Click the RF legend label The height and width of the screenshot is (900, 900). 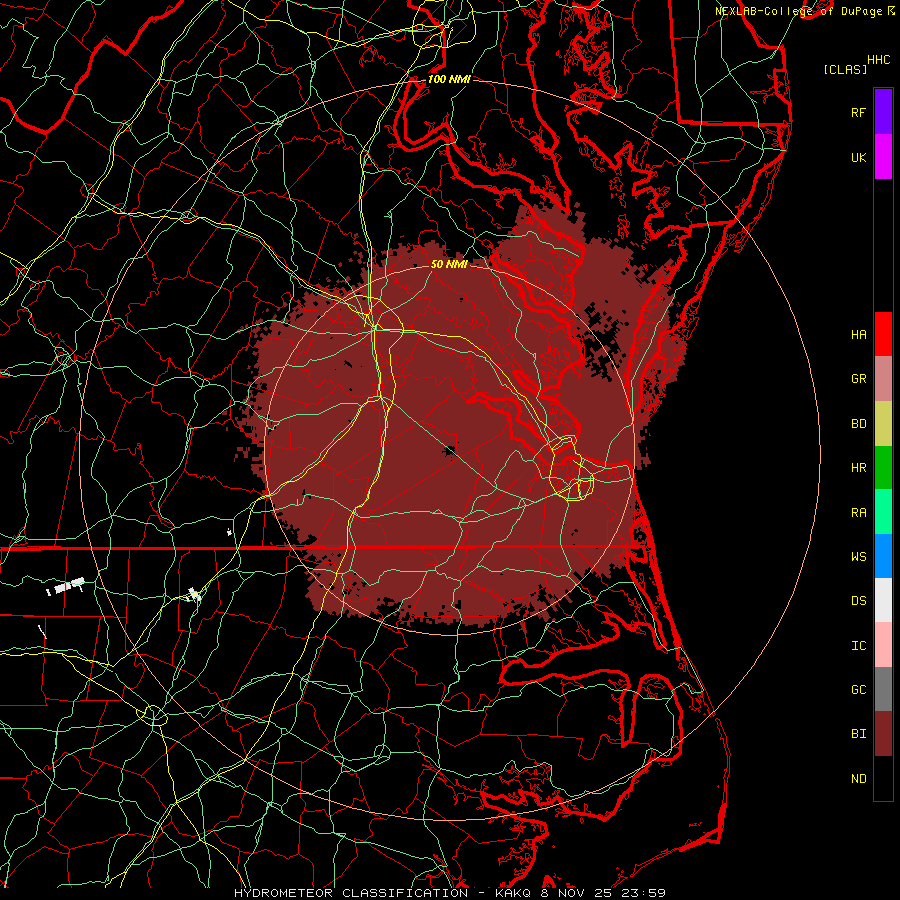(x=858, y=112)
